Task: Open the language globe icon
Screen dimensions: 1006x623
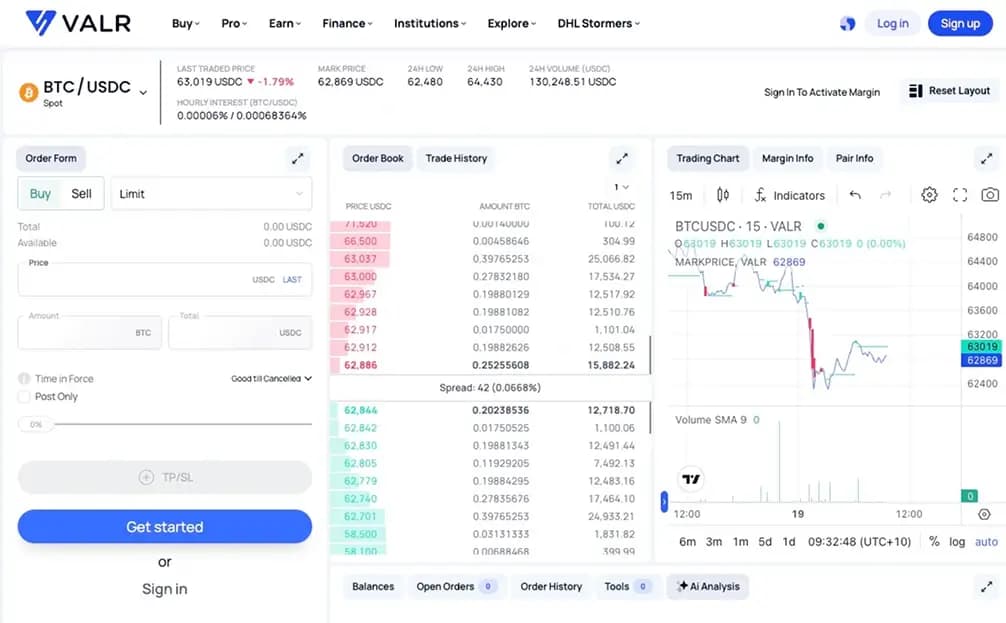Action: coord(848,24)
